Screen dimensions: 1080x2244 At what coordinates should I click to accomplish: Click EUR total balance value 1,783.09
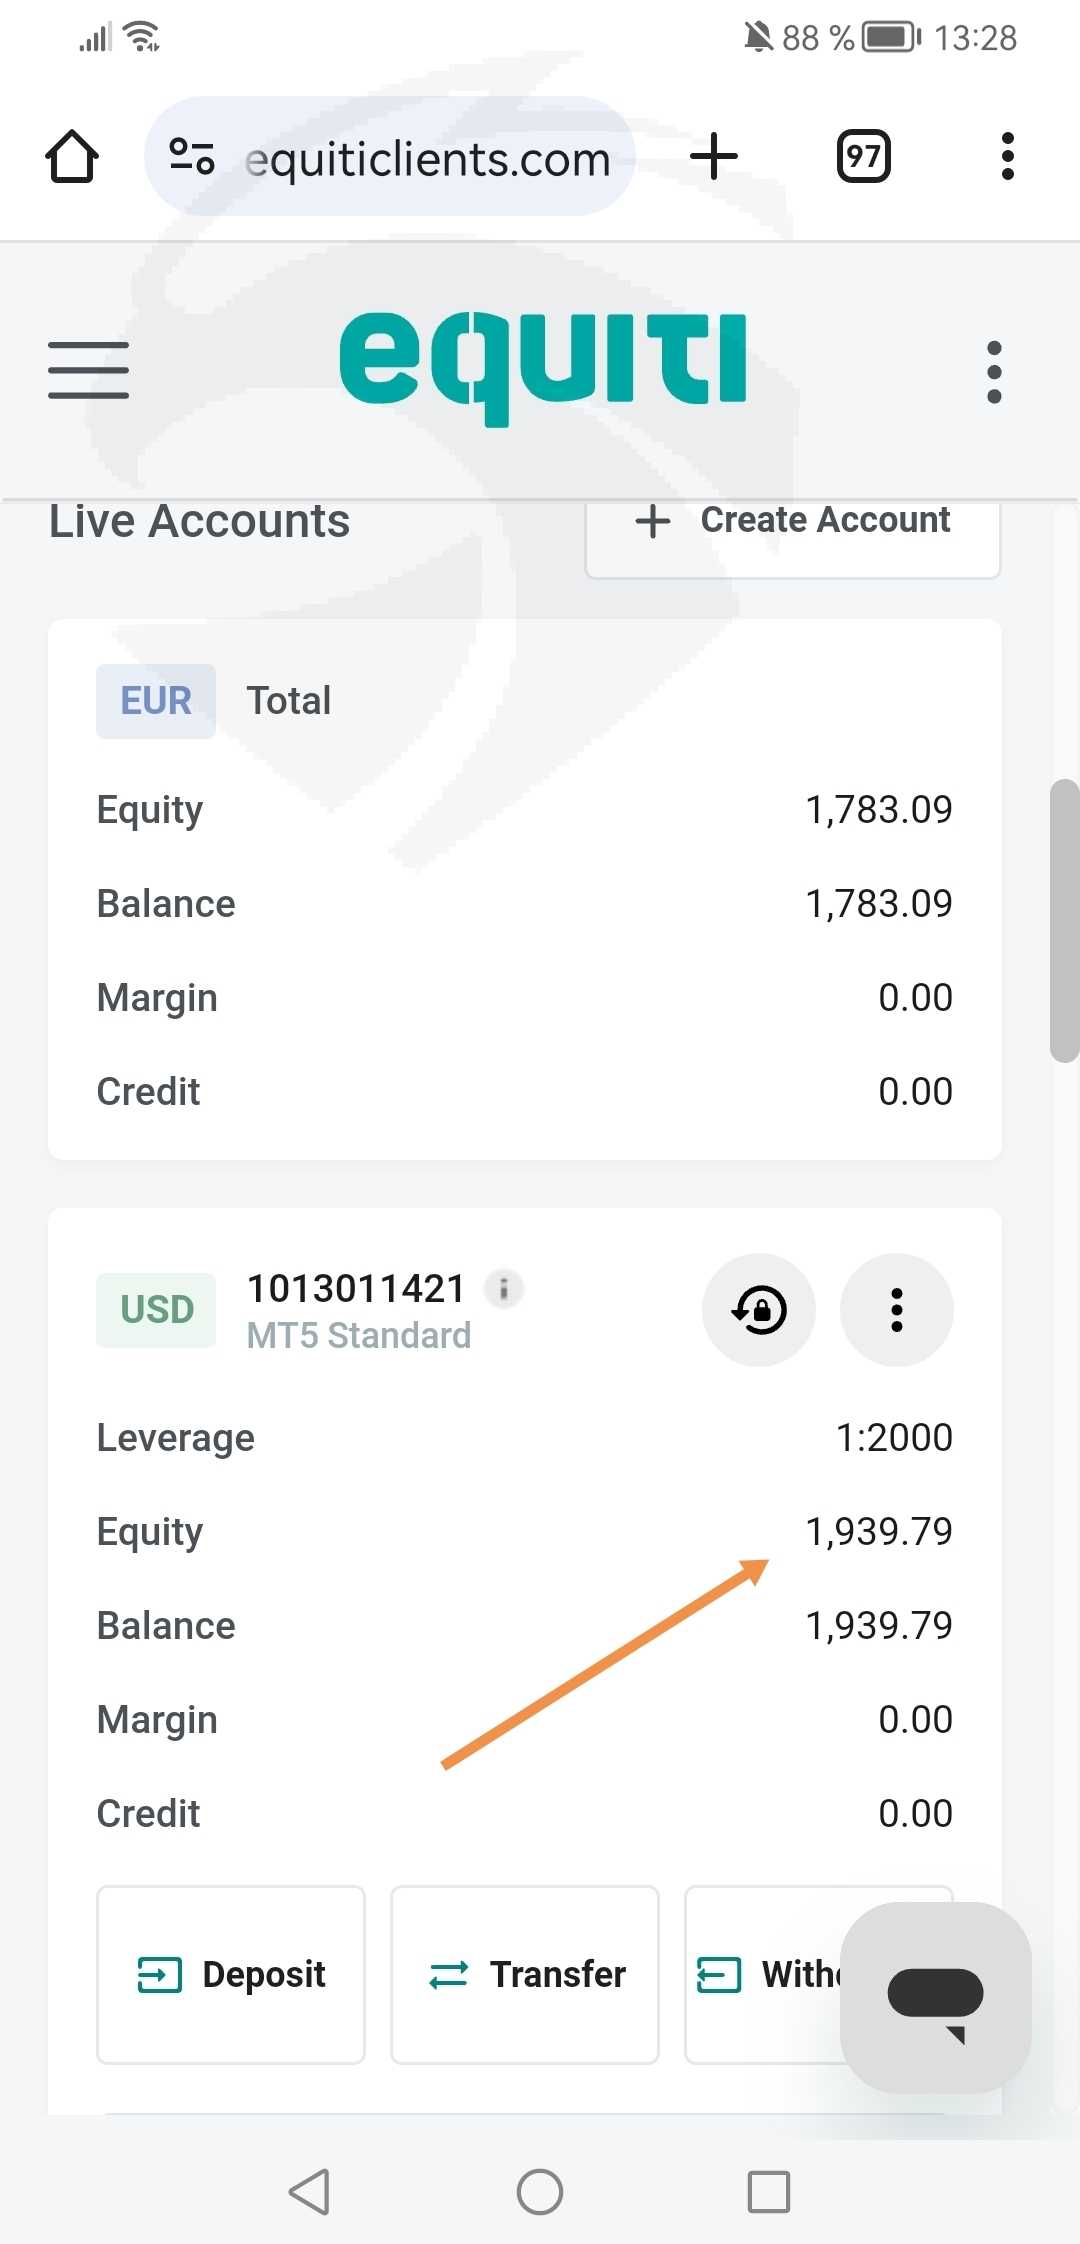point(879,904)
